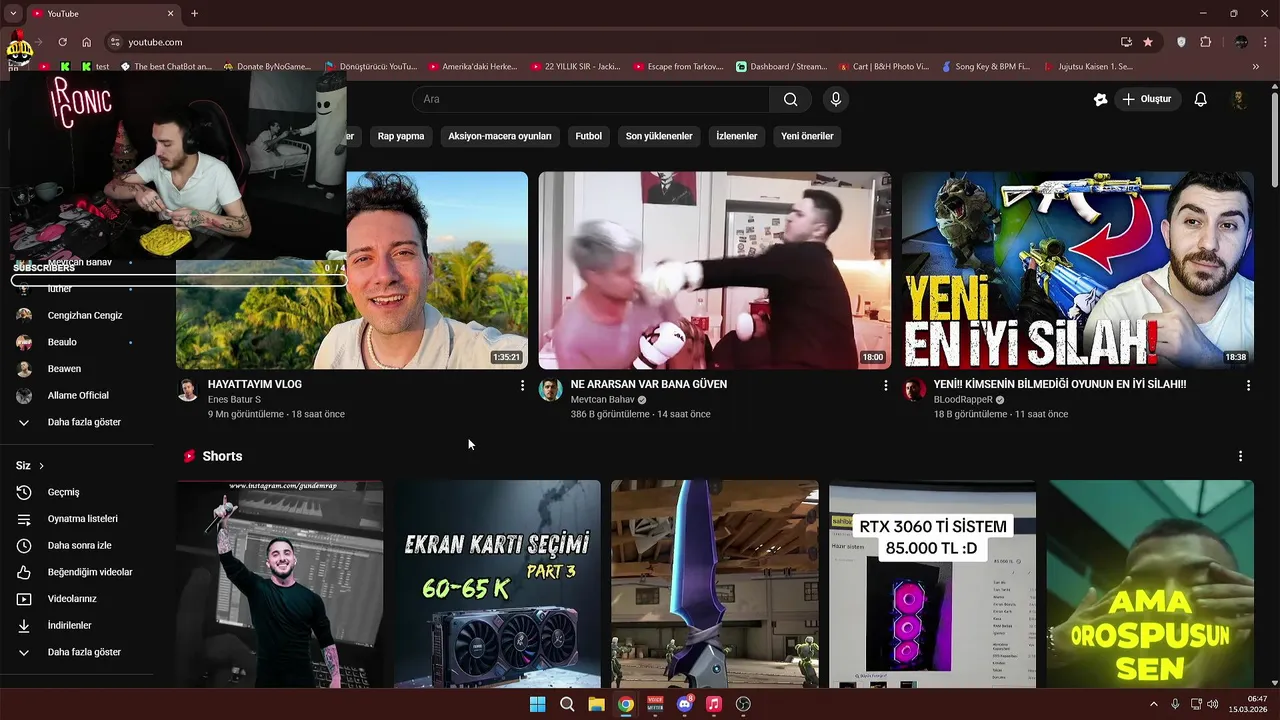This screenshot has width=1280, height=720.
Task: Open EKRAN KARTI SEÇİMİ short
Action: click(497, 584)
